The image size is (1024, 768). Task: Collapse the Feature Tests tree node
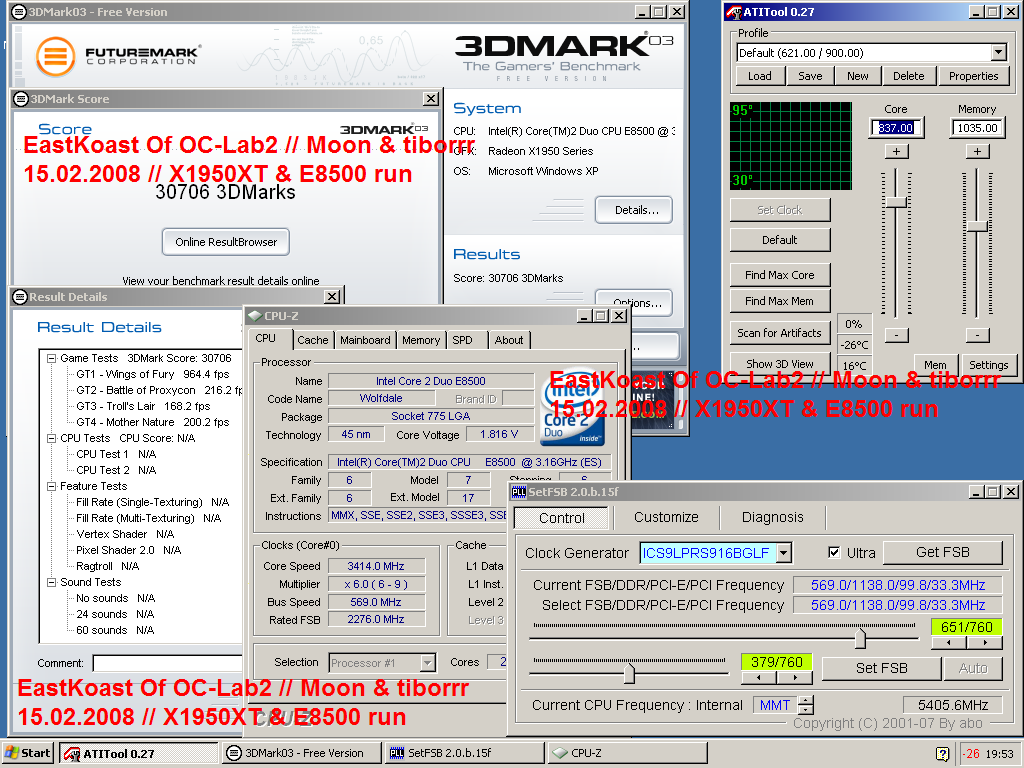51,487
